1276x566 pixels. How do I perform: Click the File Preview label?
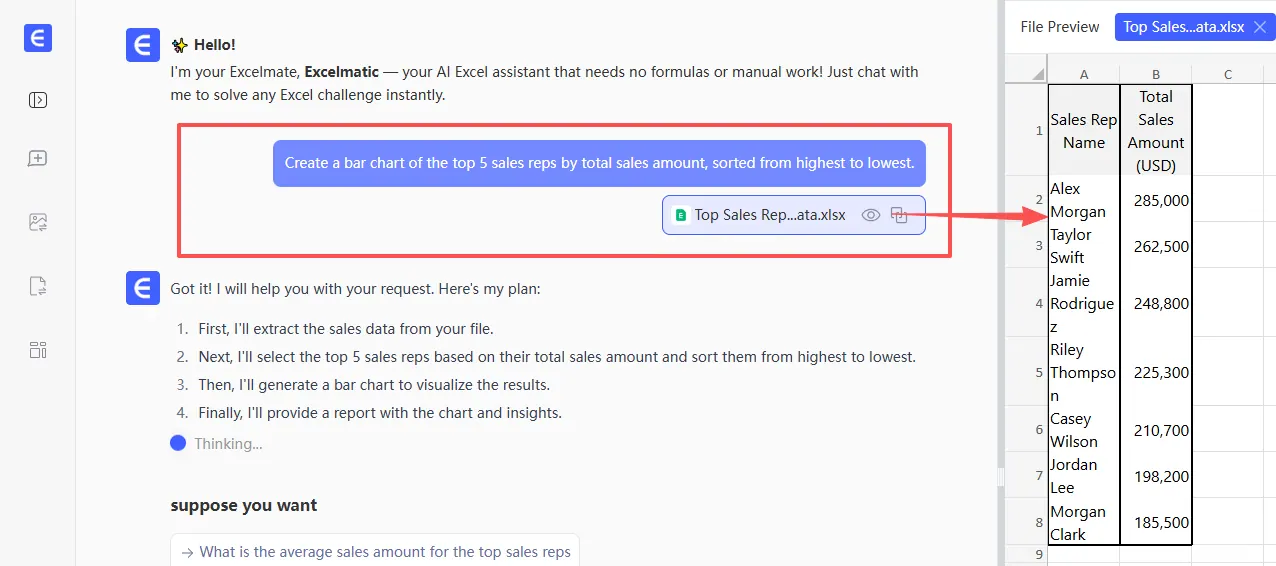(x=1059, y=27)
